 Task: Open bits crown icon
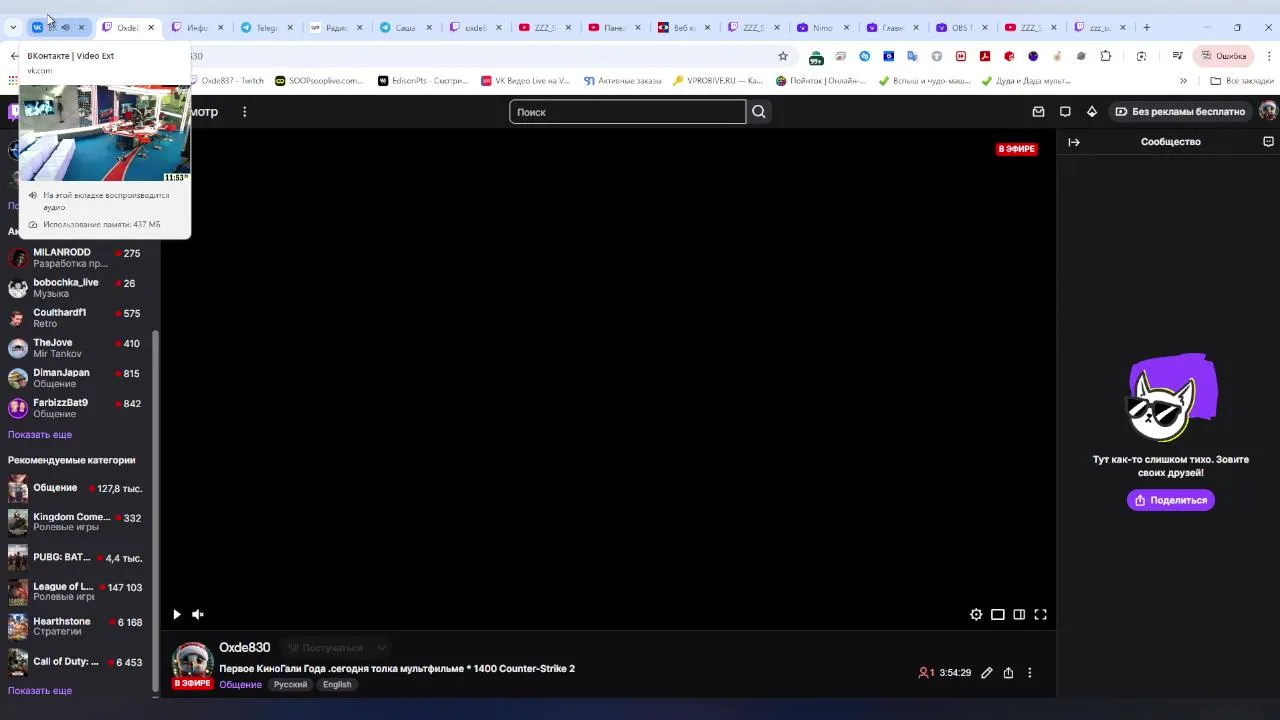click(1092, 112)
